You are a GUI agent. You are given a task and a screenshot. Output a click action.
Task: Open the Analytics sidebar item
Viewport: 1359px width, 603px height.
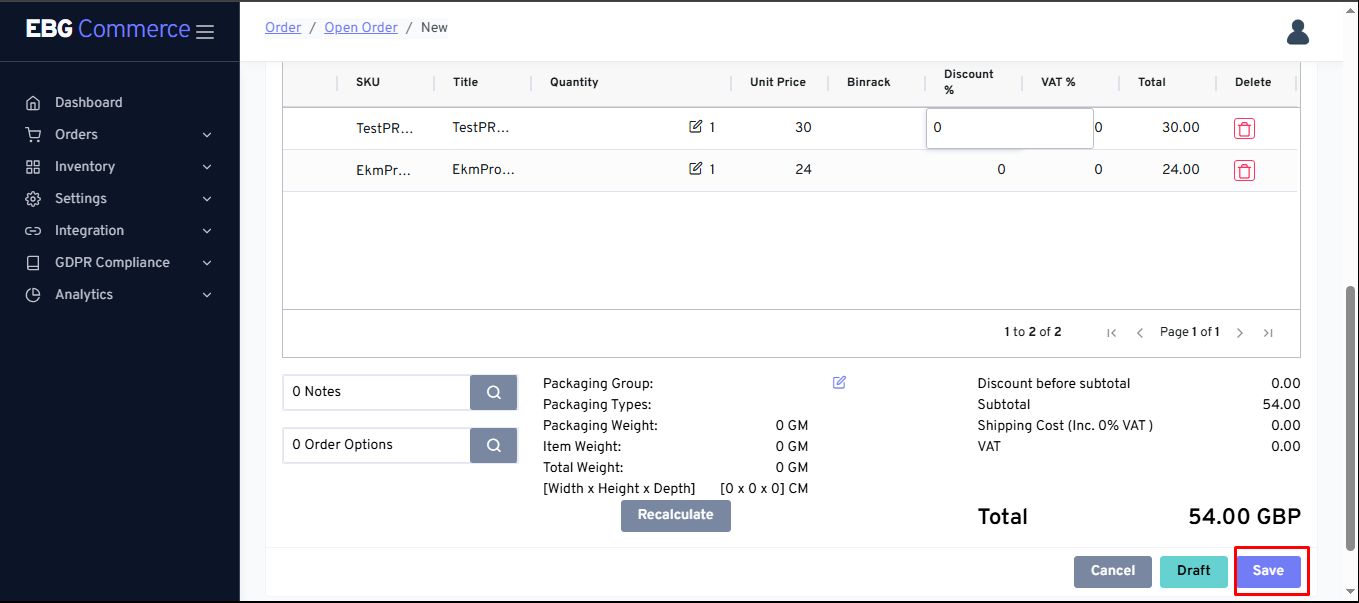tap(84, 295)
